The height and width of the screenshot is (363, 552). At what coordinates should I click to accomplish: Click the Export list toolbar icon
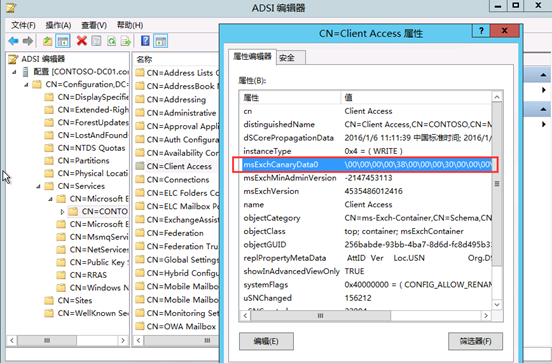(126, 41)
